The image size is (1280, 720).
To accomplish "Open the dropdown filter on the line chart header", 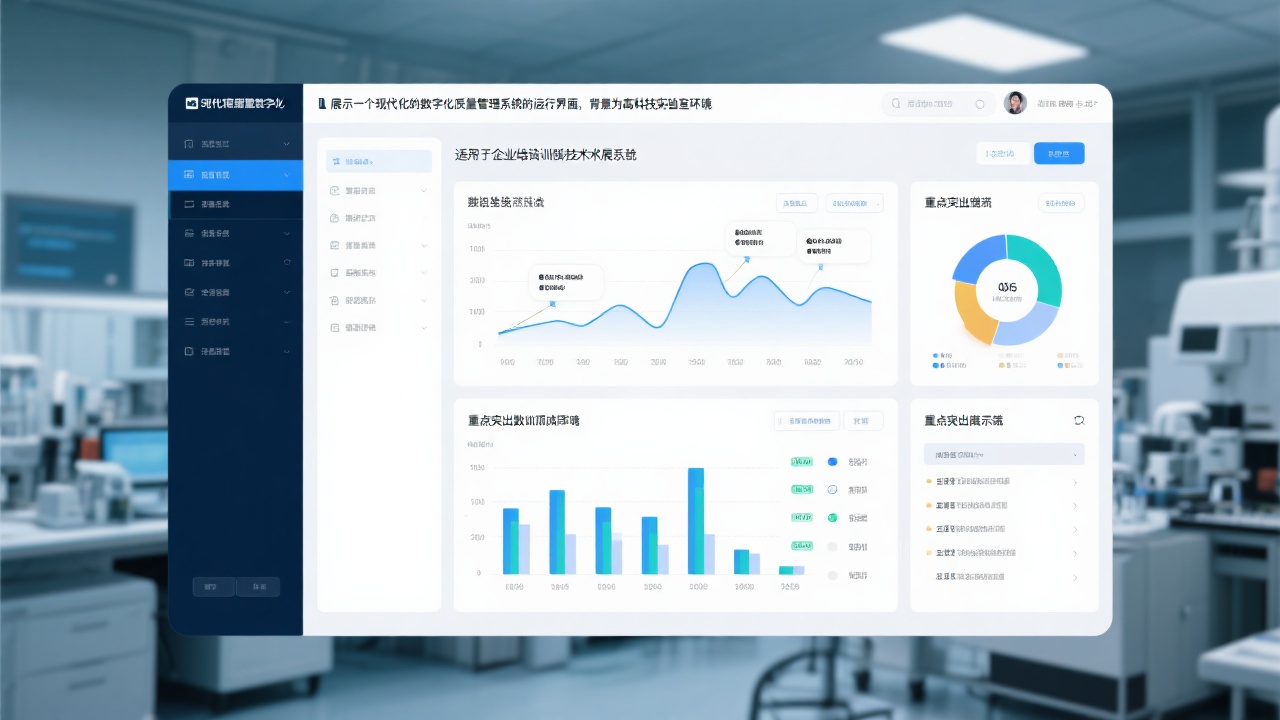I will (855, 203).
